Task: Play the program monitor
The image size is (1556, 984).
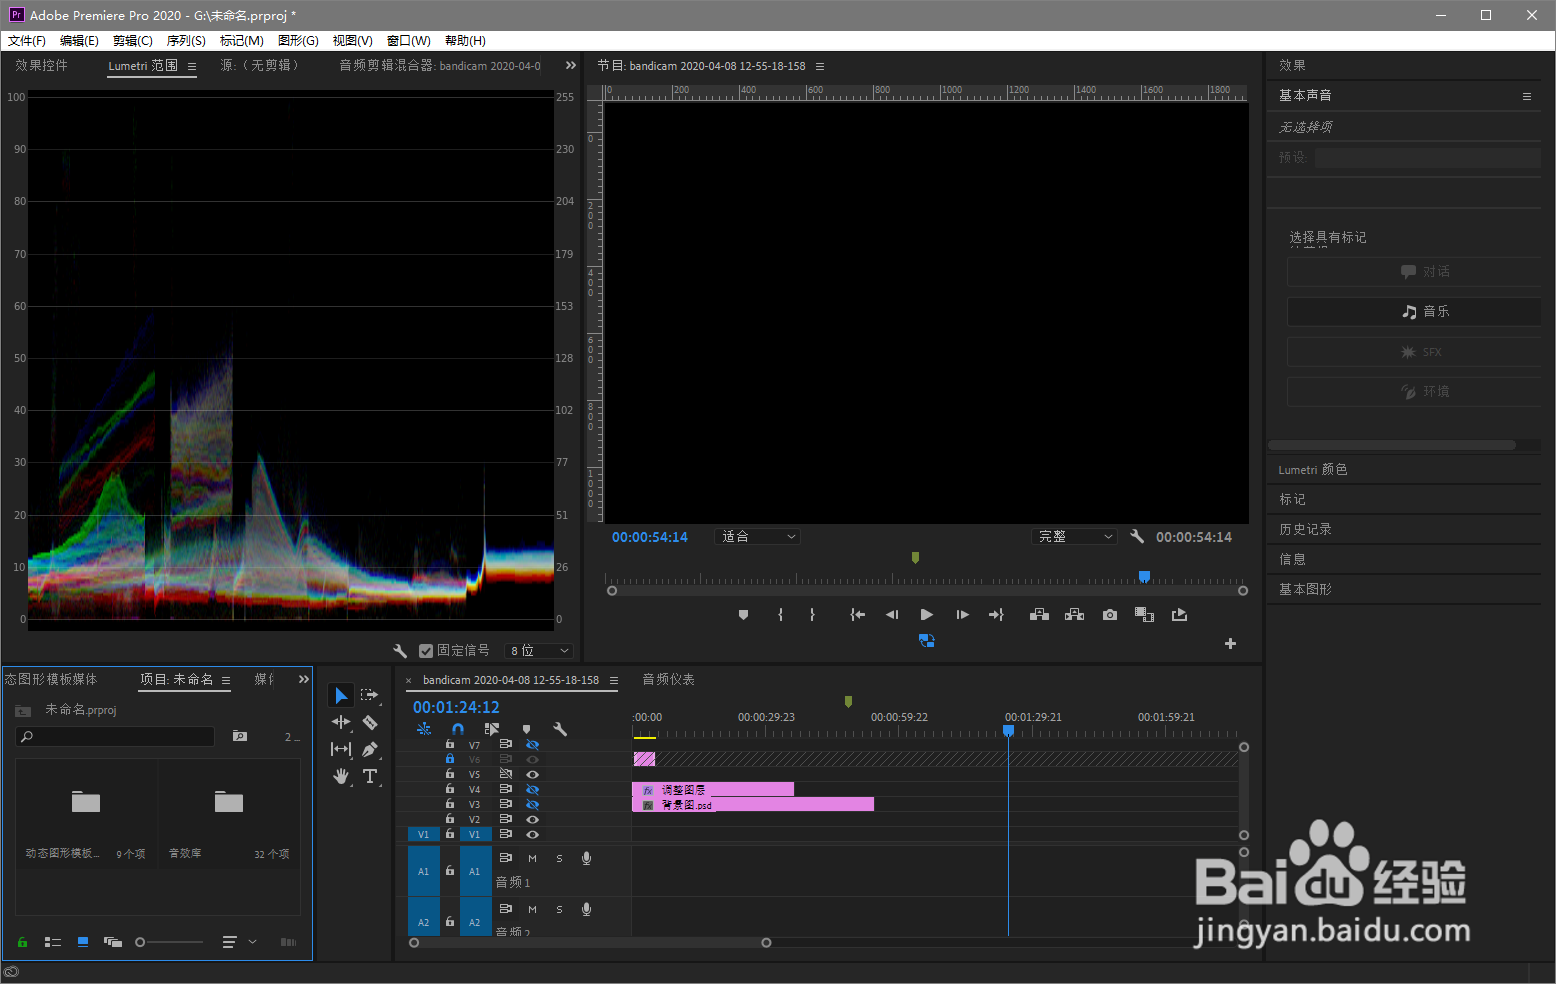Action: pos(927,615)
